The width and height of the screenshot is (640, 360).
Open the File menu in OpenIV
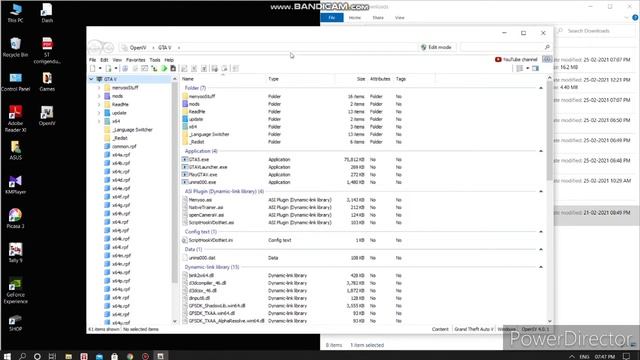[93, 60]
